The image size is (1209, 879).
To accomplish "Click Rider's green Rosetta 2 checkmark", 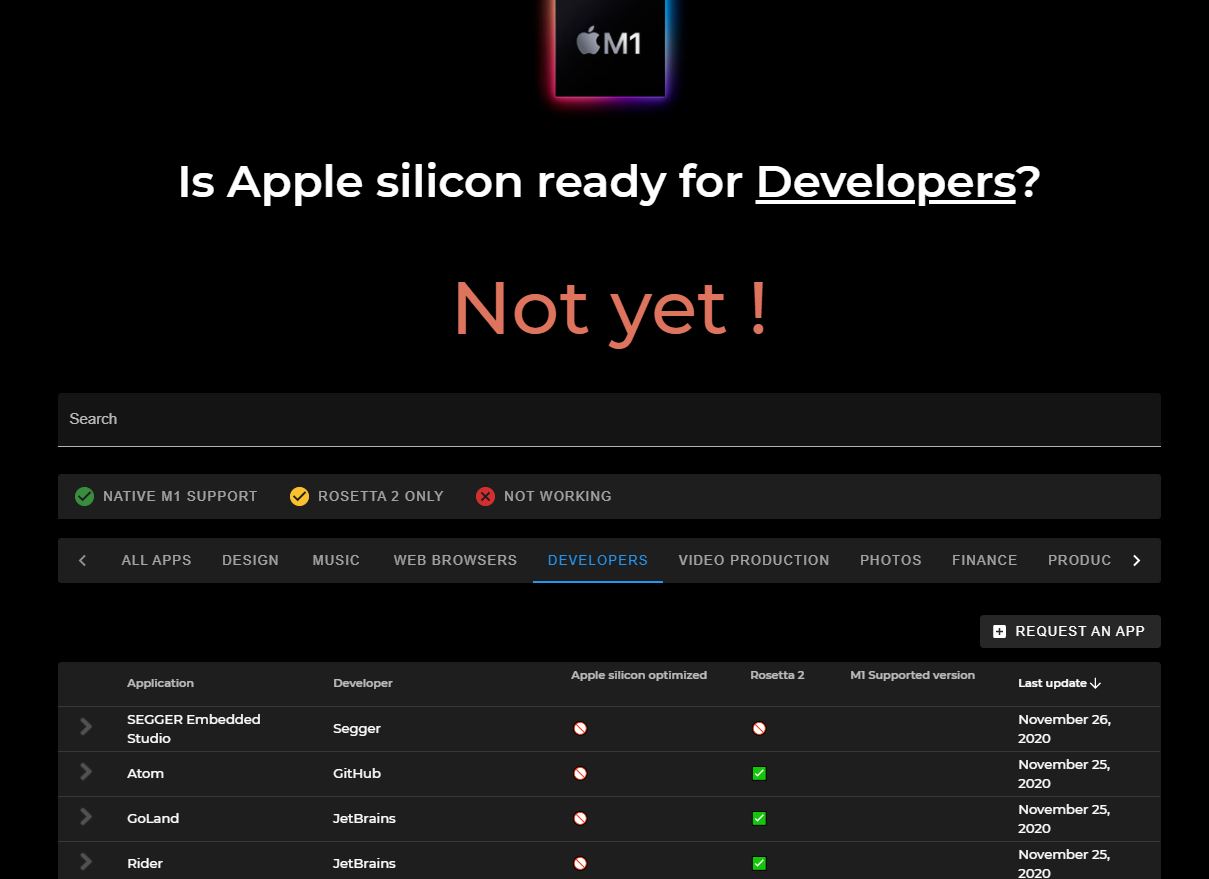I will 759,863.
